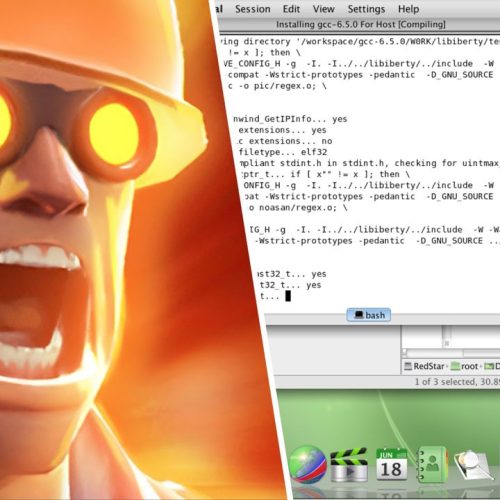This screenshot has height=500, width=500.
Task: Click the Installing gcc-6.5.0 title bar
Action: click(x=360, y=25)
